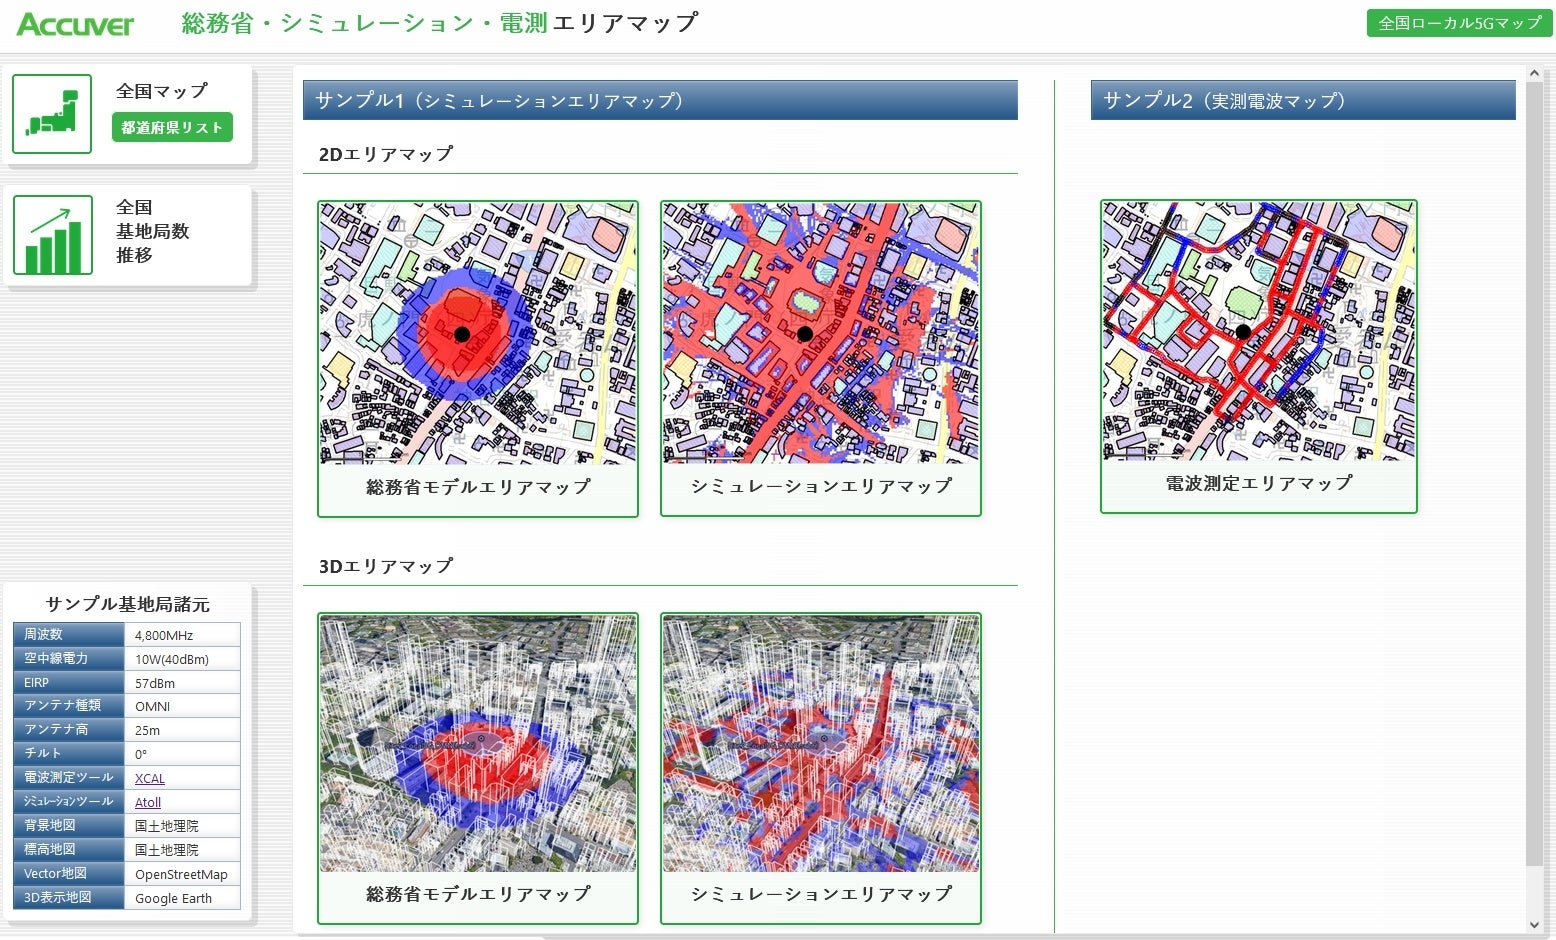The image size is (1556, 940).
Task: Click the Accuver logo
Action: pos(75,24)
